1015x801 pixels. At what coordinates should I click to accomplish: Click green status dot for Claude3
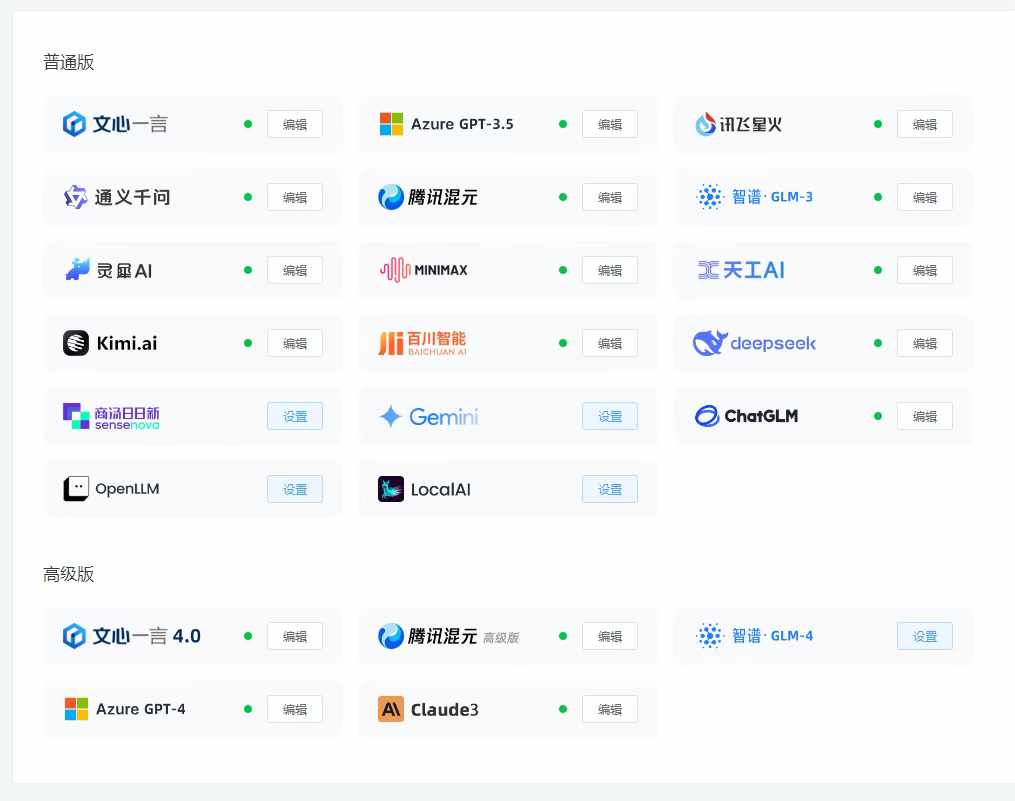click(x=563, y=709)
